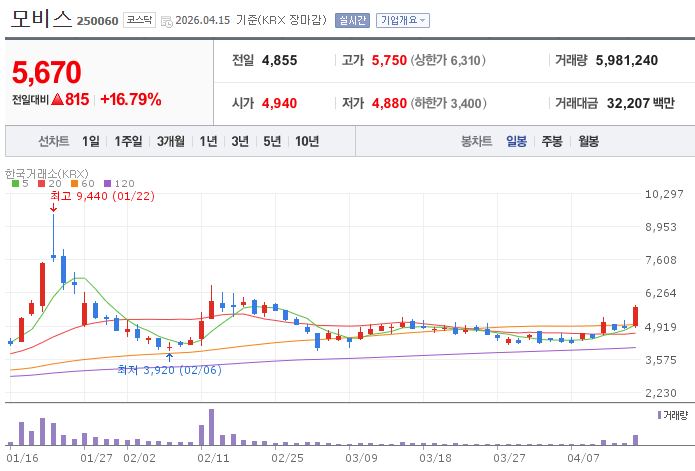Screen dimensions: 695x471
Task: Select the 1년 line chart tab
Action: (x=208, y=141)
